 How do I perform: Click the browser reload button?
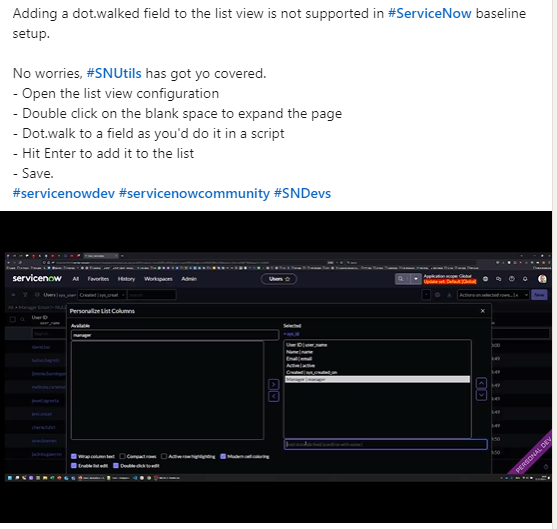(x=20, y=263)
